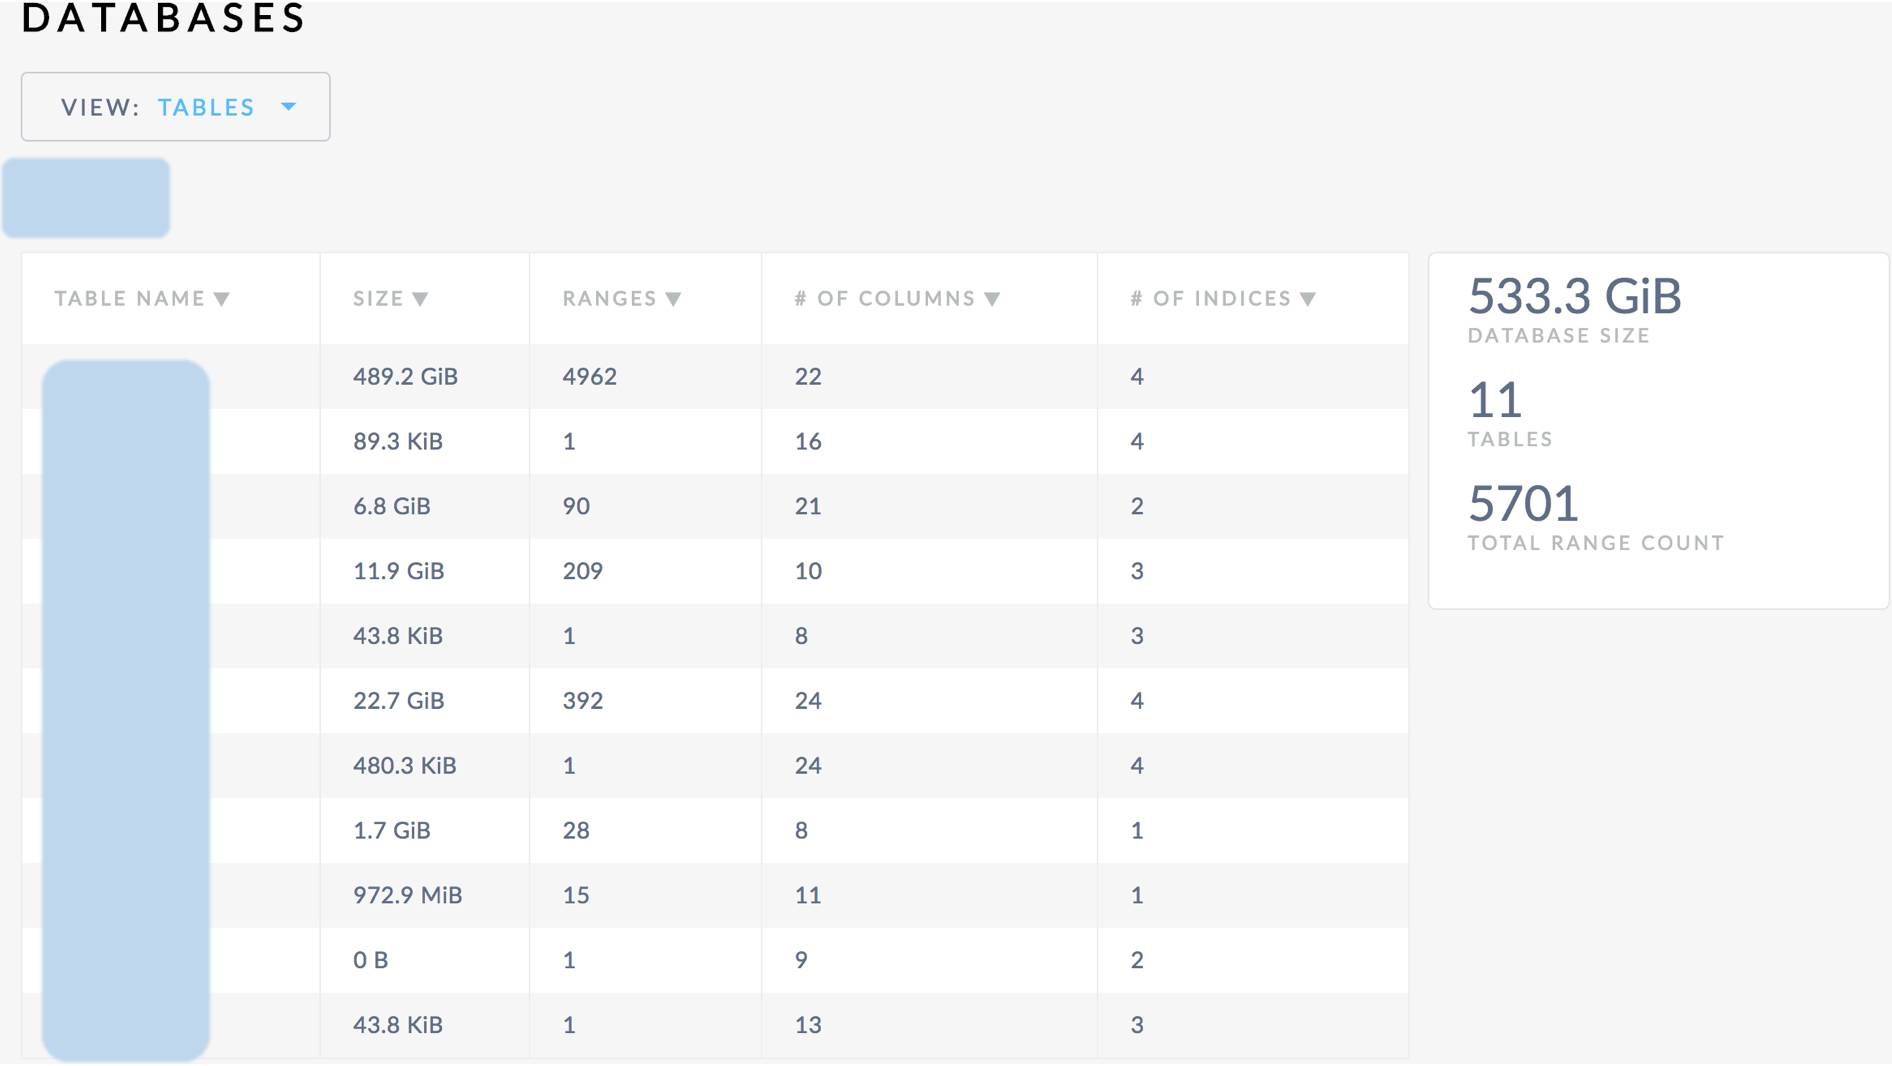Click the 533.3 GiB database size figure

1574,297
